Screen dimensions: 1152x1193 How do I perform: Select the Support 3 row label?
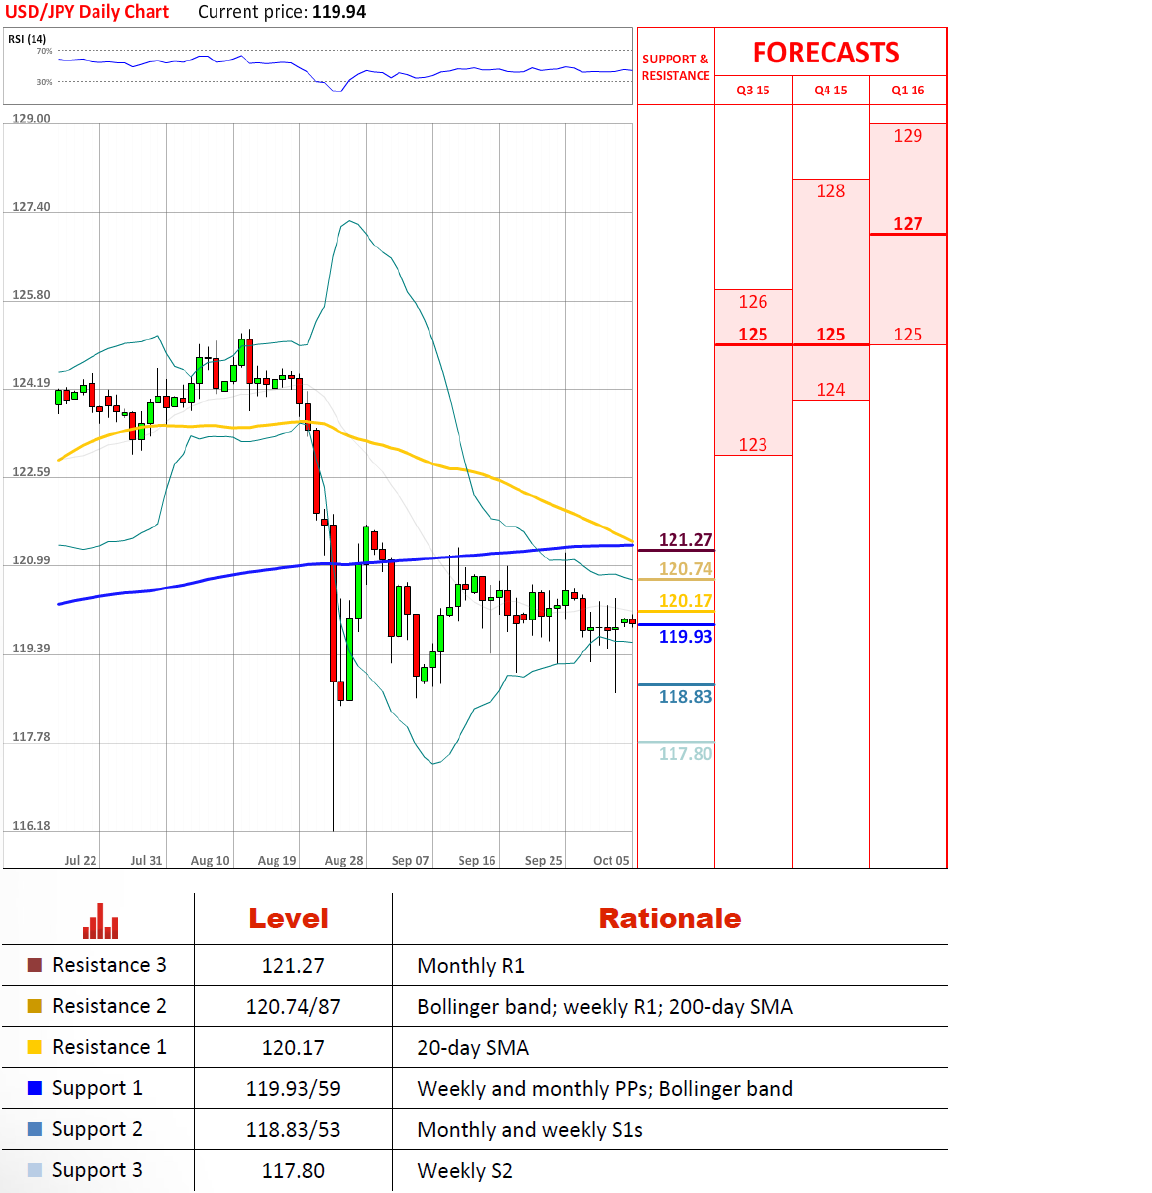click(97, 1171)
